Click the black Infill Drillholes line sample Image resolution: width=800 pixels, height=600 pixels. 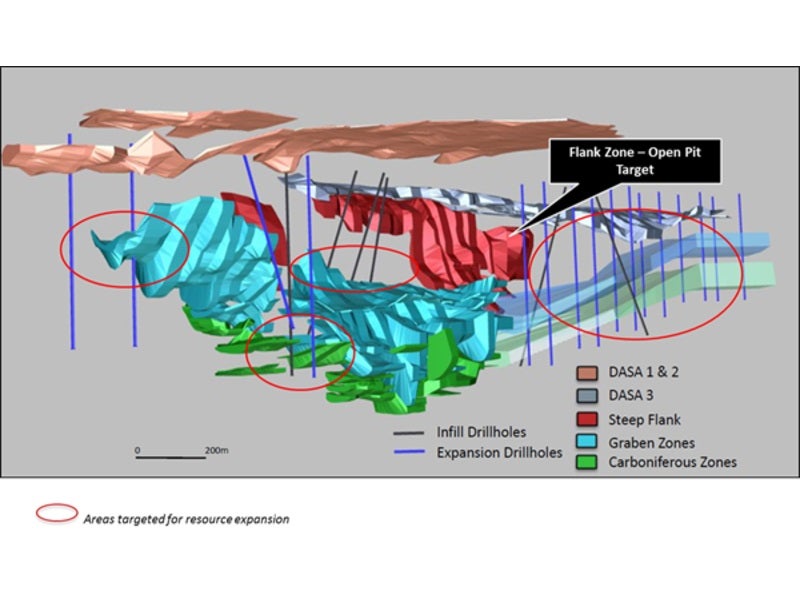pyautogui.click(x=409, y=433)
